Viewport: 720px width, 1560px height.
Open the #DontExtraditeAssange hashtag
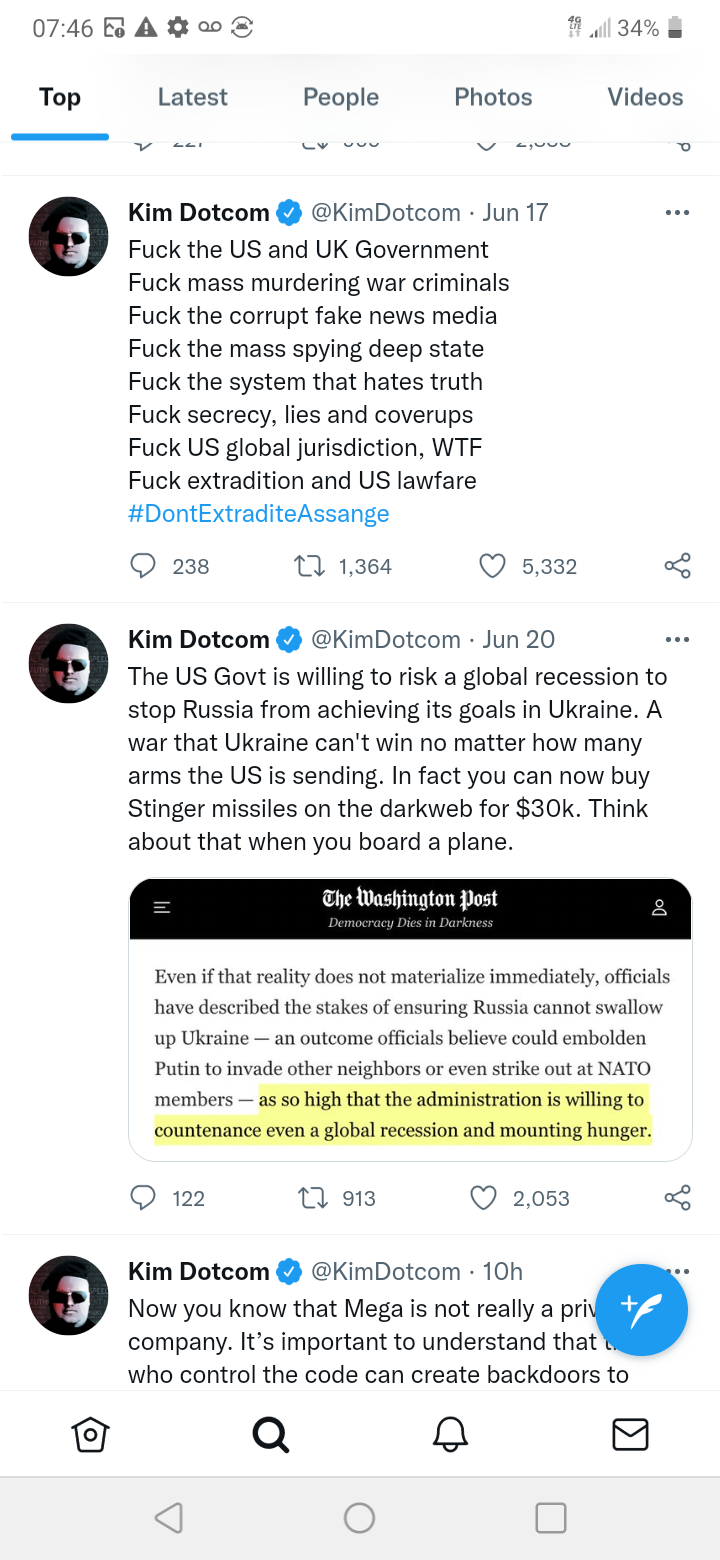tap(259, 514)
